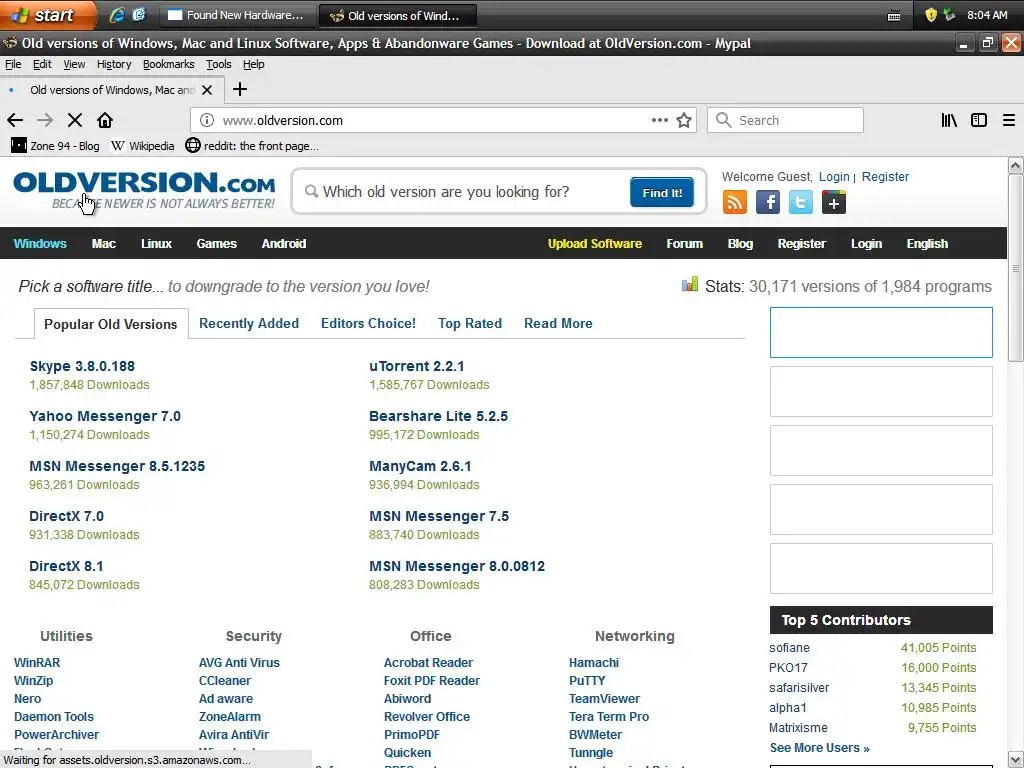Open the Forum link in nav bar
1024x768 pixels.
click(684, 244)
